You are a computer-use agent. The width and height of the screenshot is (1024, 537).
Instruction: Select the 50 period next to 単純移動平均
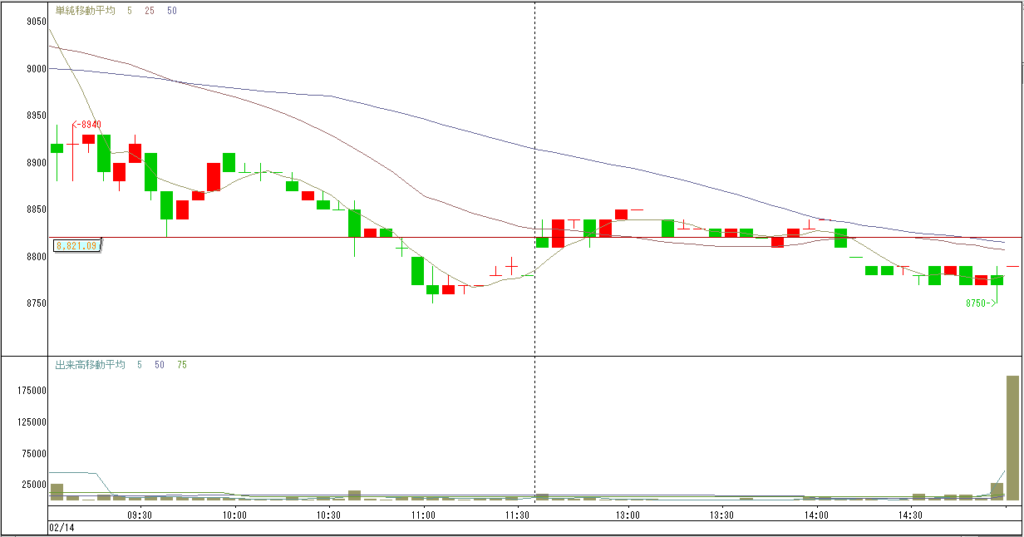[172, 10]
